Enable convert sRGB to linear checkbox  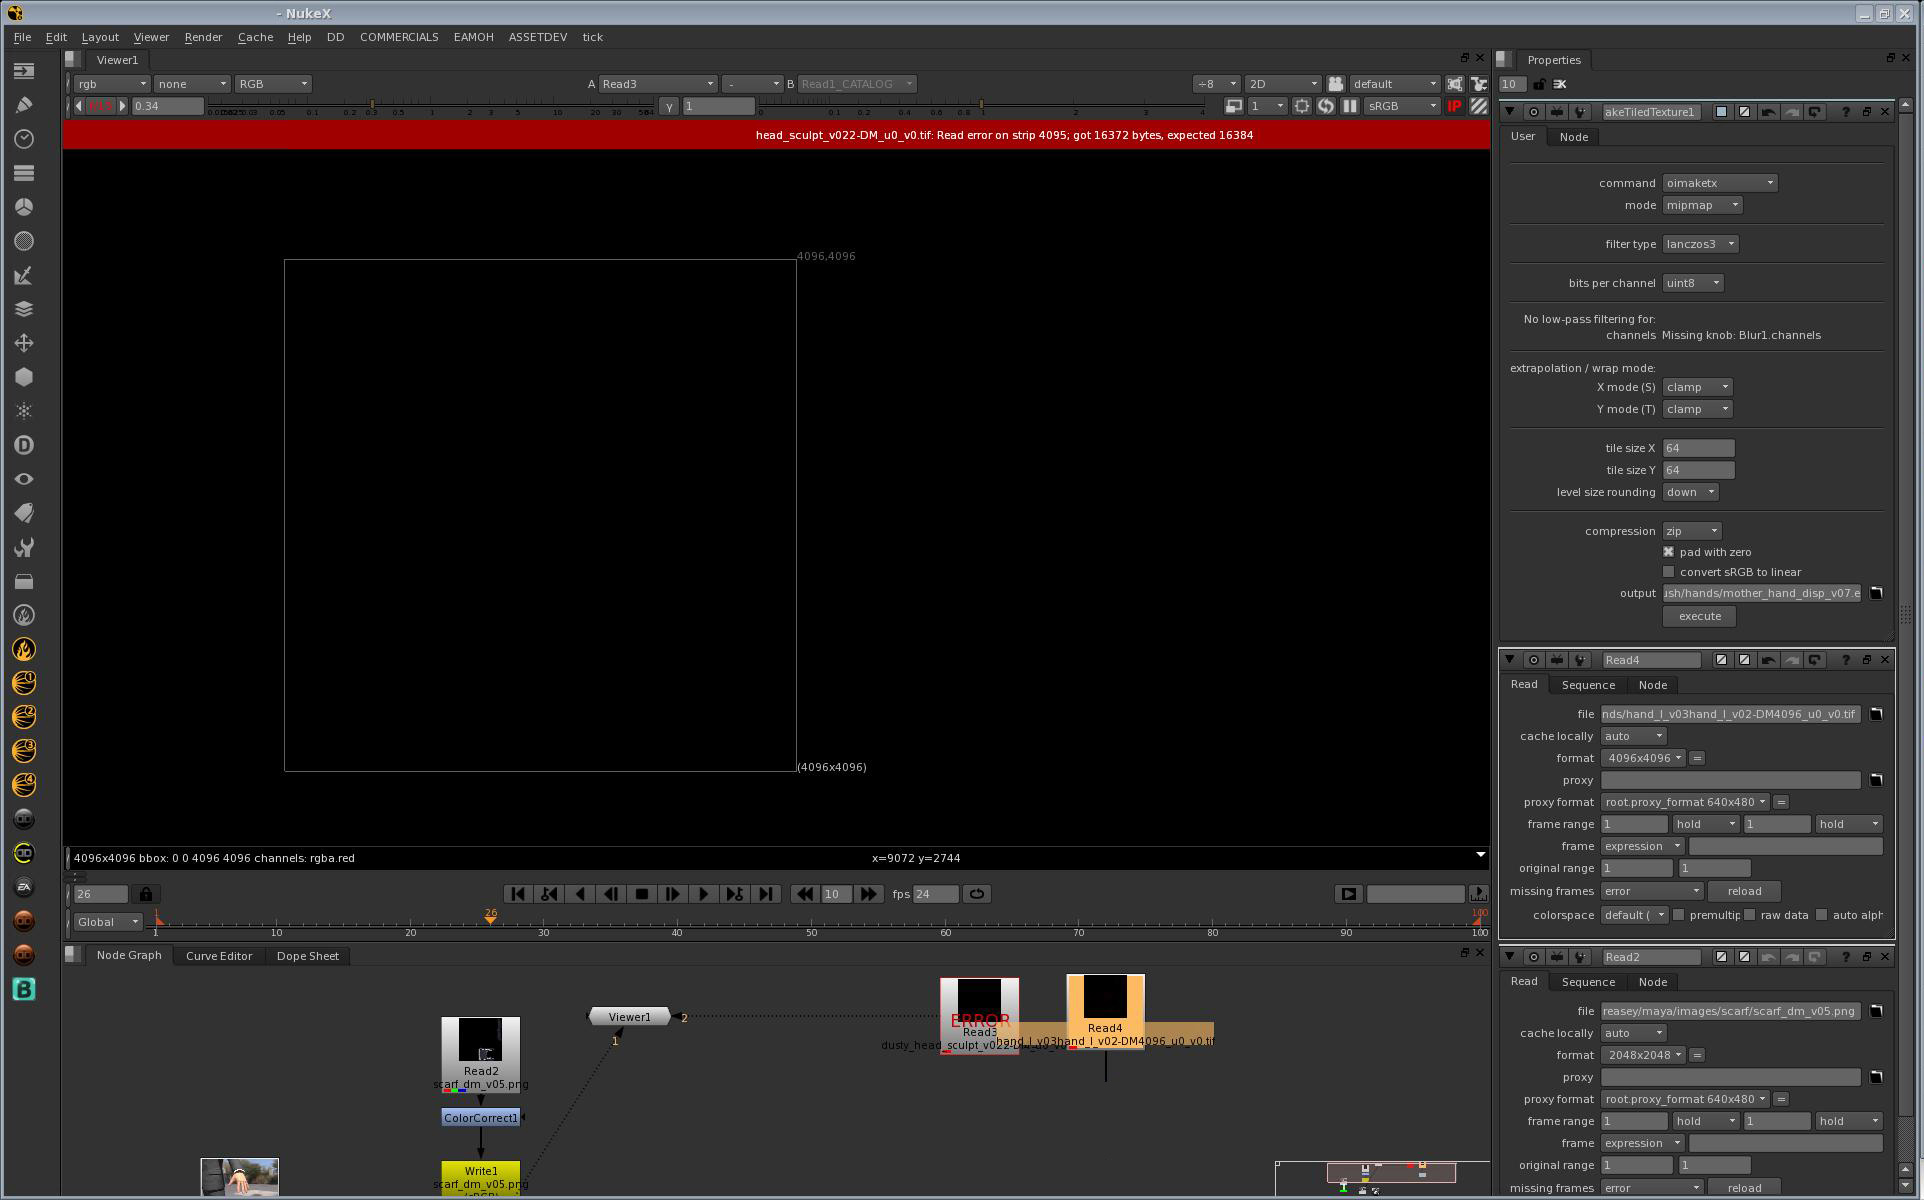tap(1668, 572)
